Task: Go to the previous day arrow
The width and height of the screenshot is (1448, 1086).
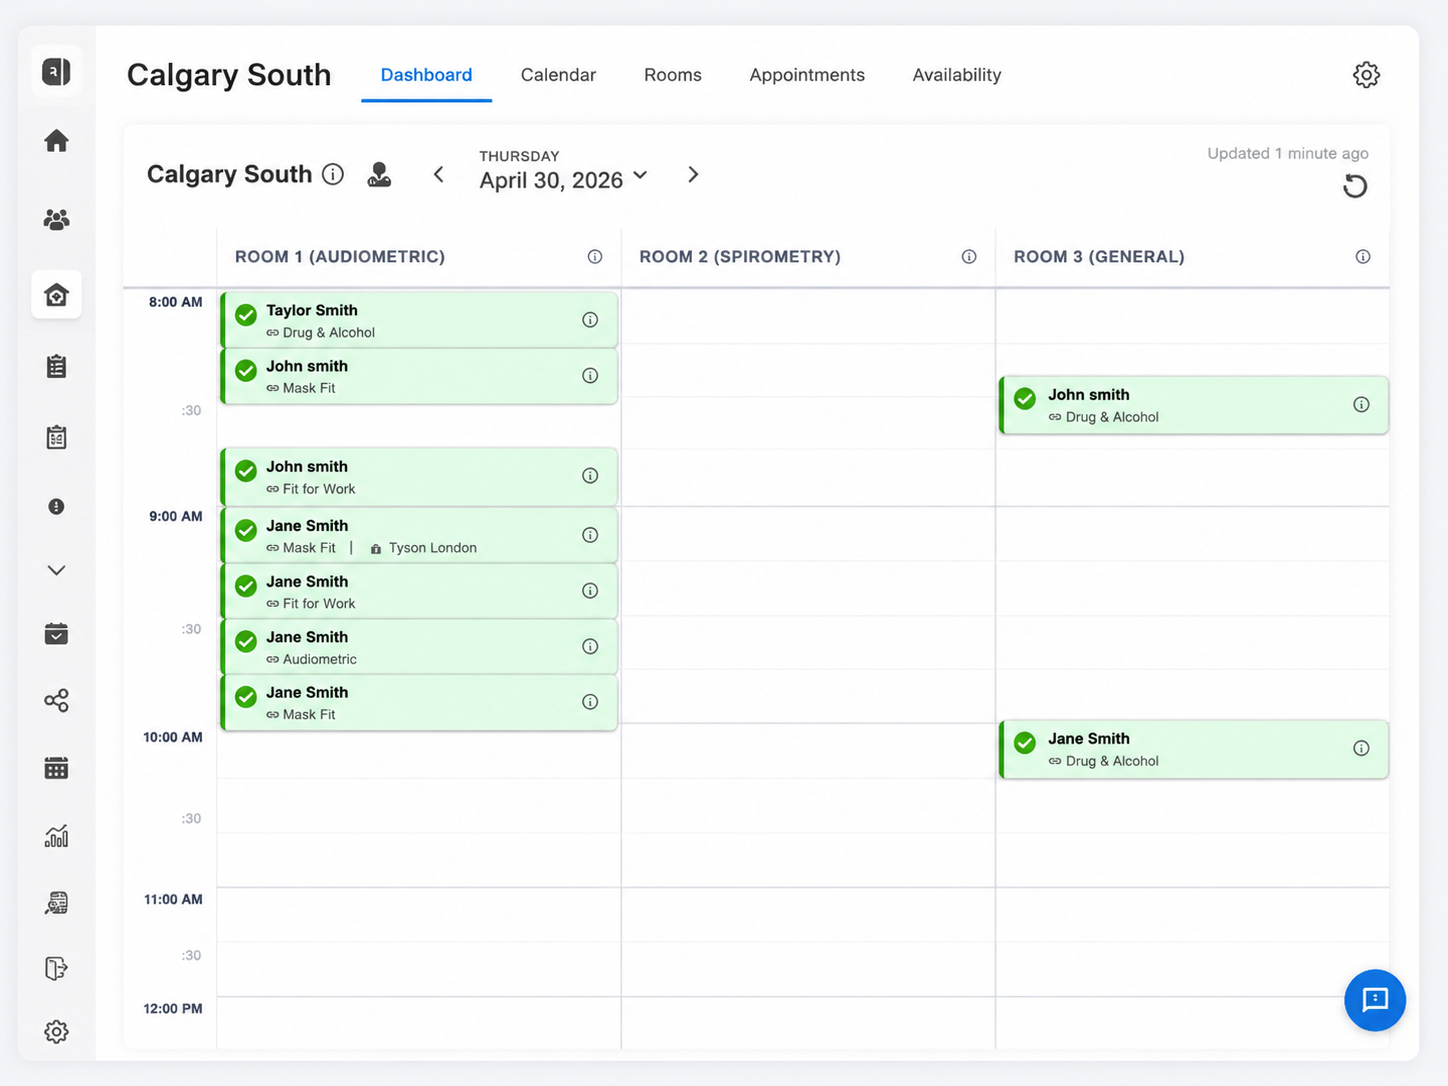Action: pos(438,175)
